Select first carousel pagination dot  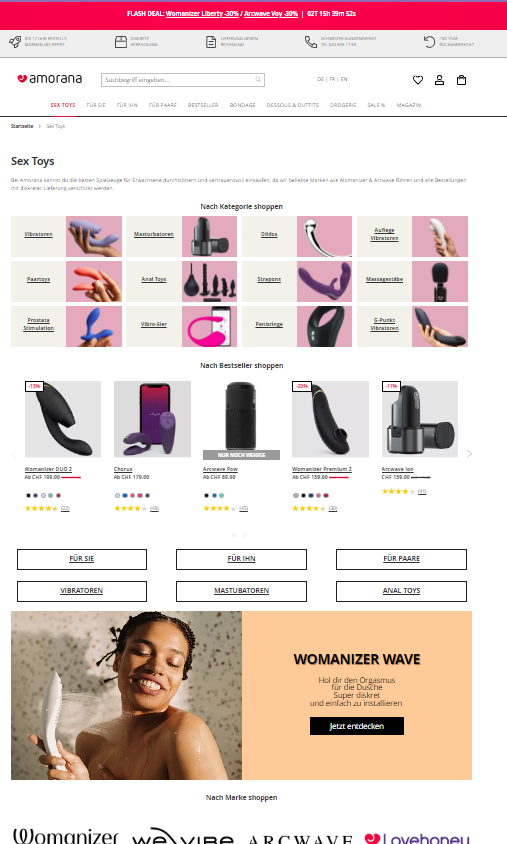234,535
